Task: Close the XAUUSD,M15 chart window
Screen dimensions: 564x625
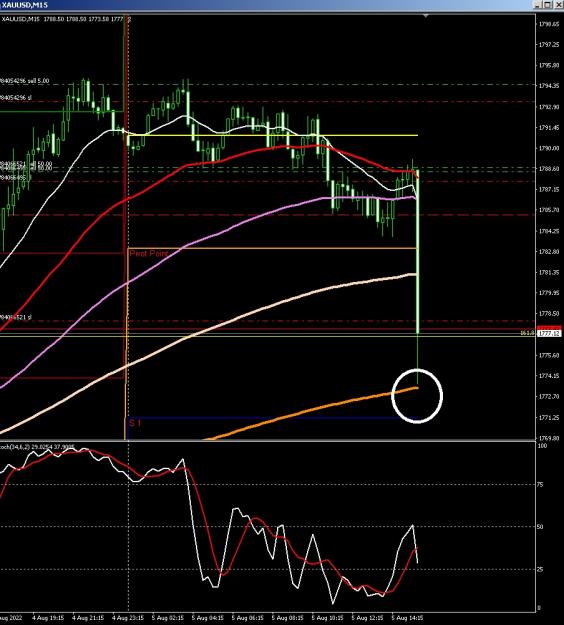Action: pos(558,5)
